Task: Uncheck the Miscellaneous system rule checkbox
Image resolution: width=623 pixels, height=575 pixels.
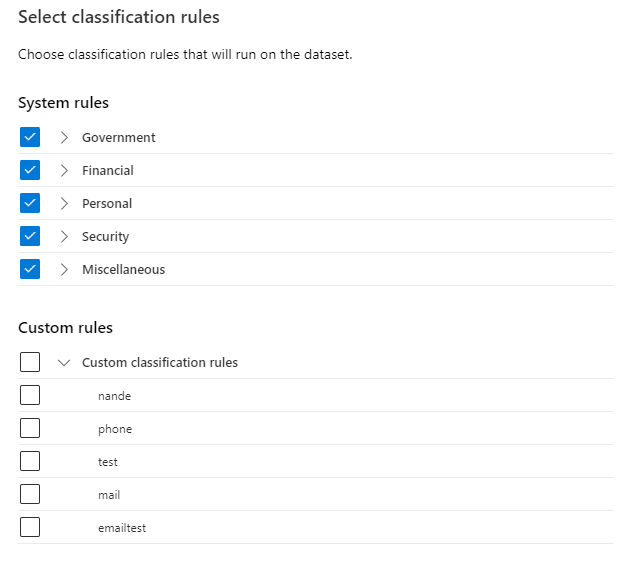Action: point(30,269)
